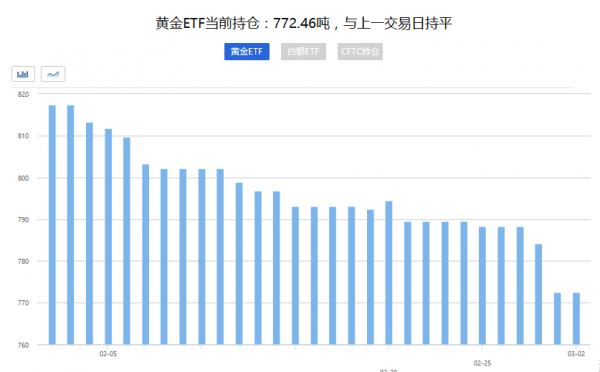Switch to line chart view icon
This screenshot has height=372, width=600.
53,74
